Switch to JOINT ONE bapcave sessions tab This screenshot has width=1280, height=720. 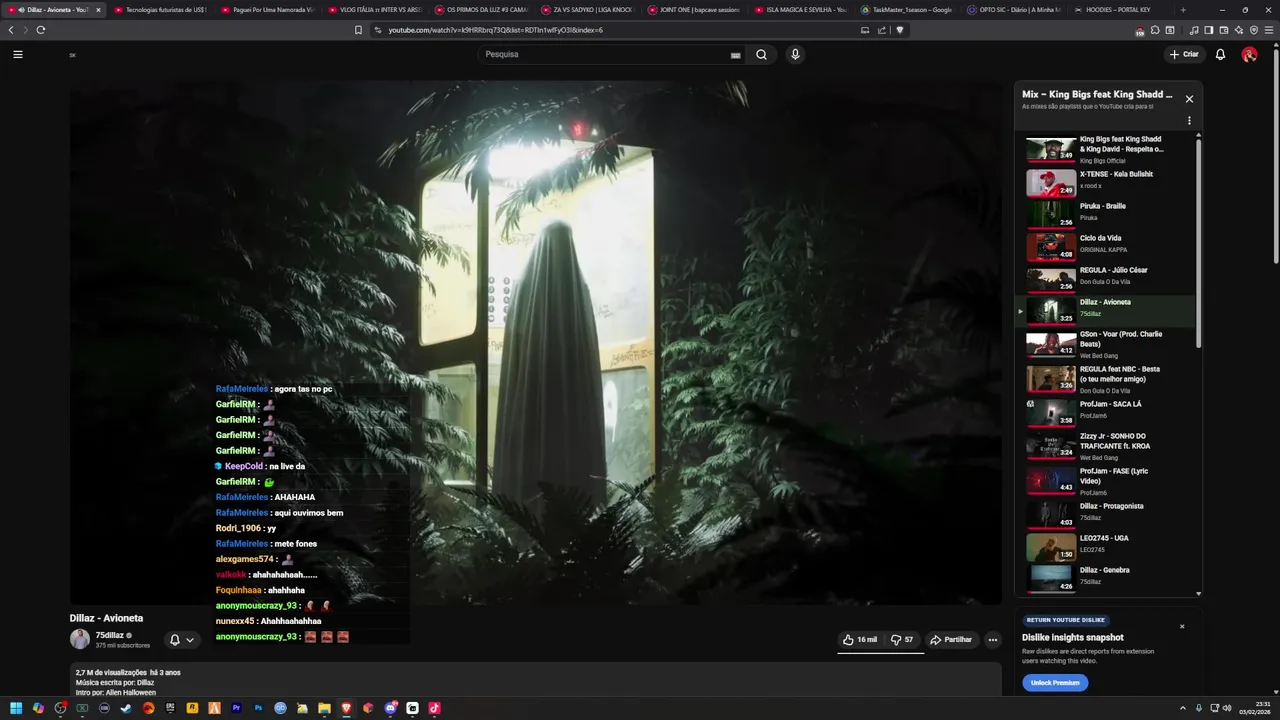[x=694, y=9]
